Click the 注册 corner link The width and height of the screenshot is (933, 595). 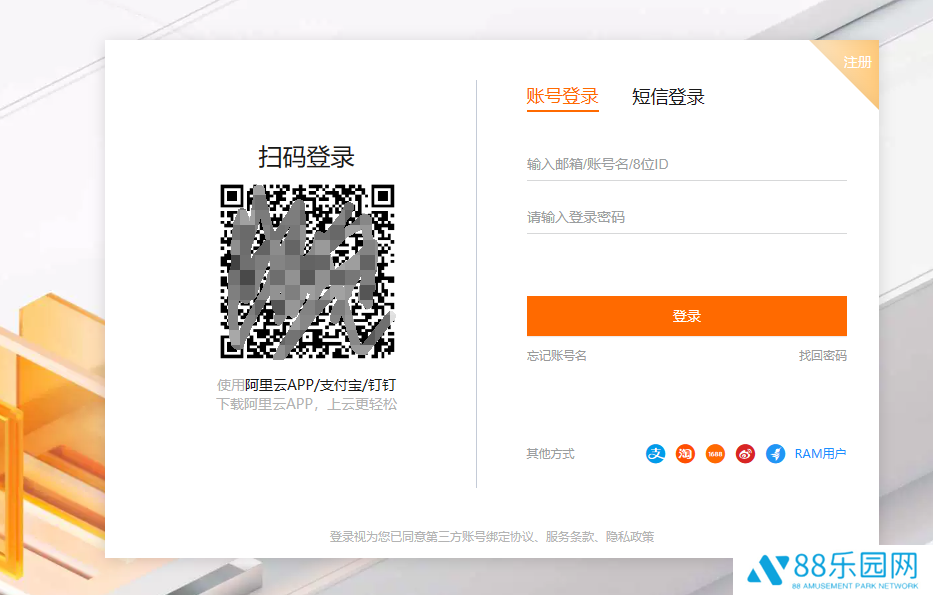857,62
